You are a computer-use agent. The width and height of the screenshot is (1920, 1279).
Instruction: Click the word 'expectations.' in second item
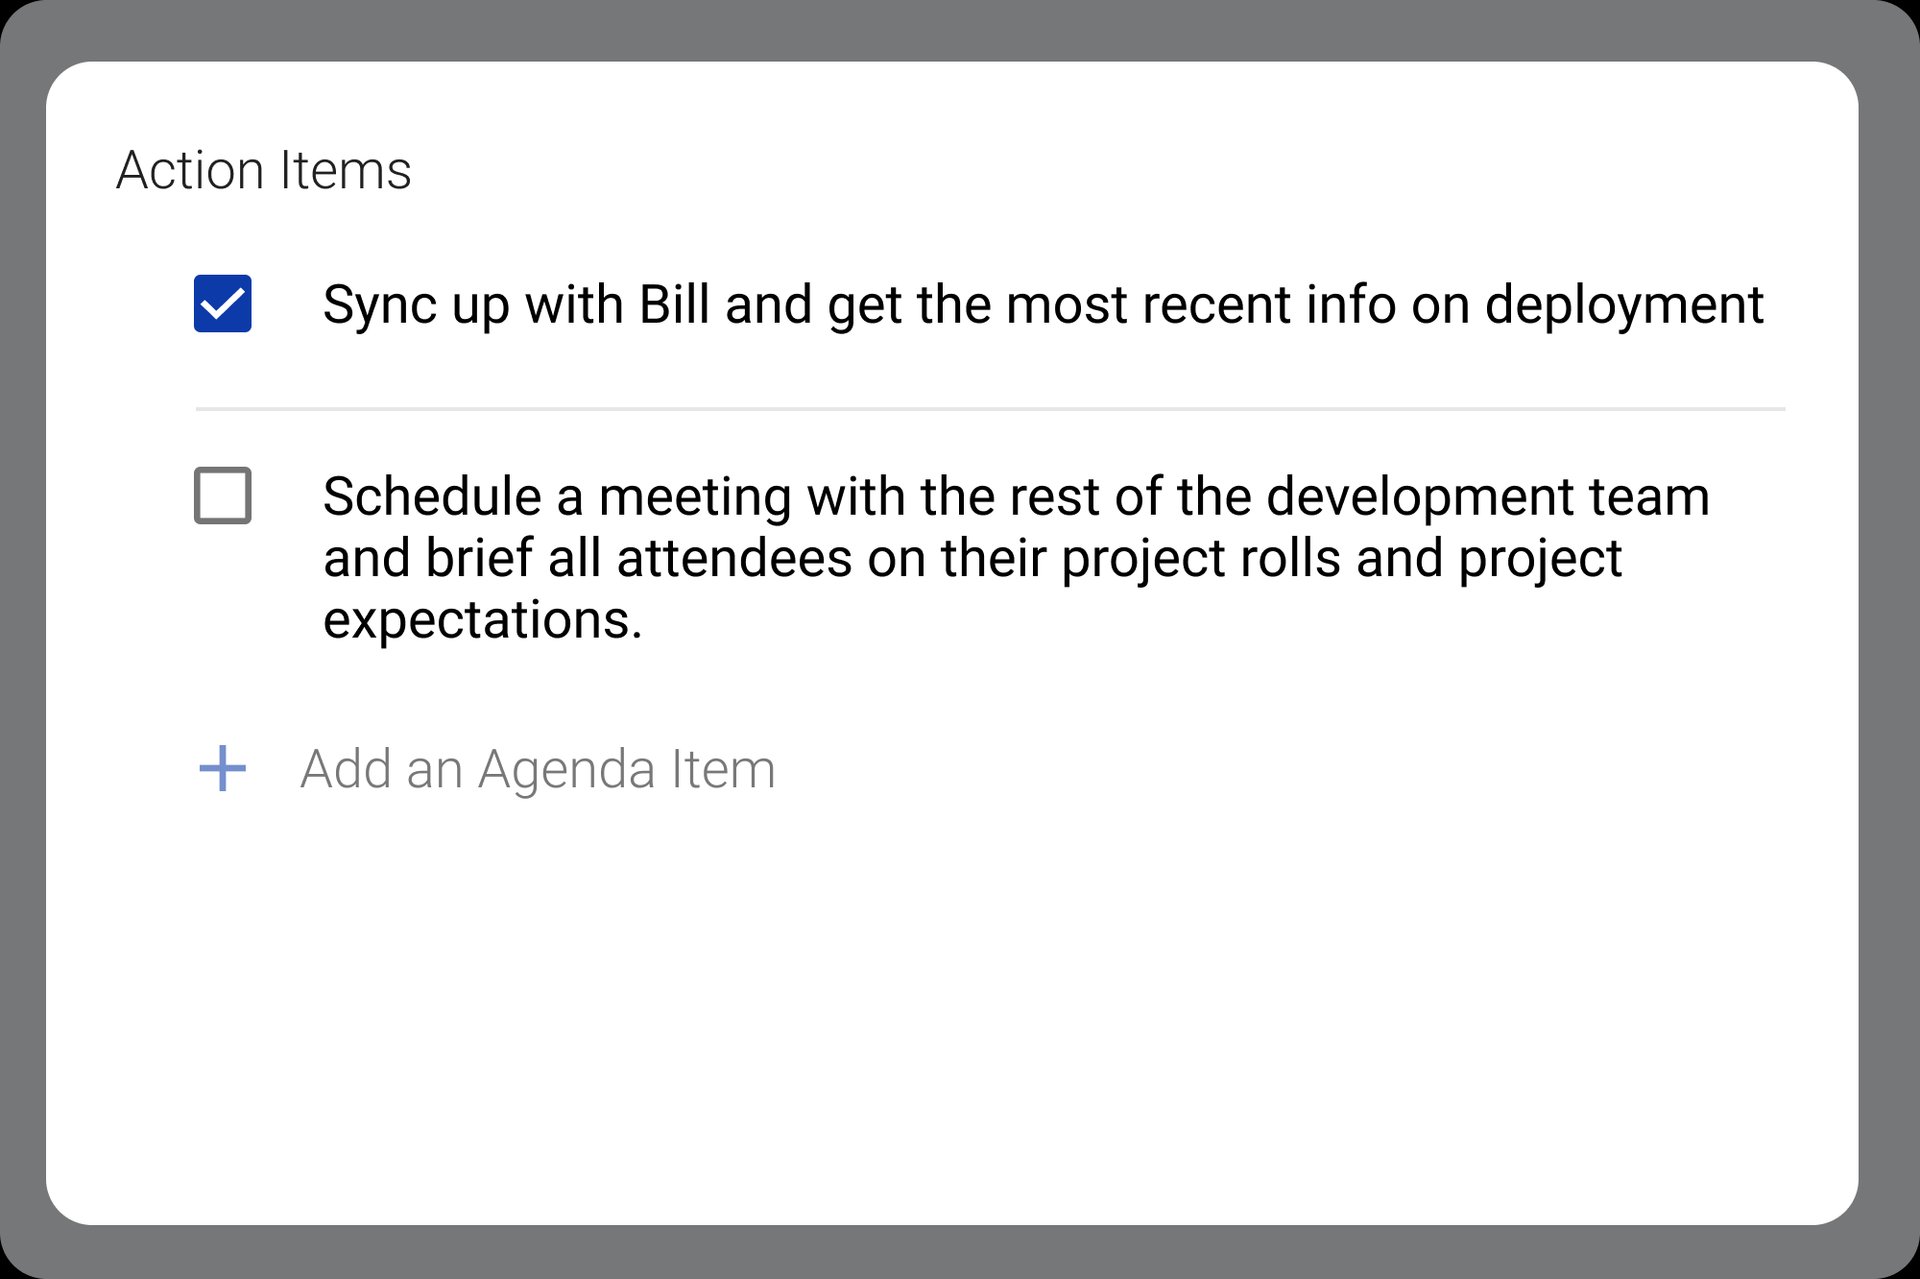click(482, 620)
